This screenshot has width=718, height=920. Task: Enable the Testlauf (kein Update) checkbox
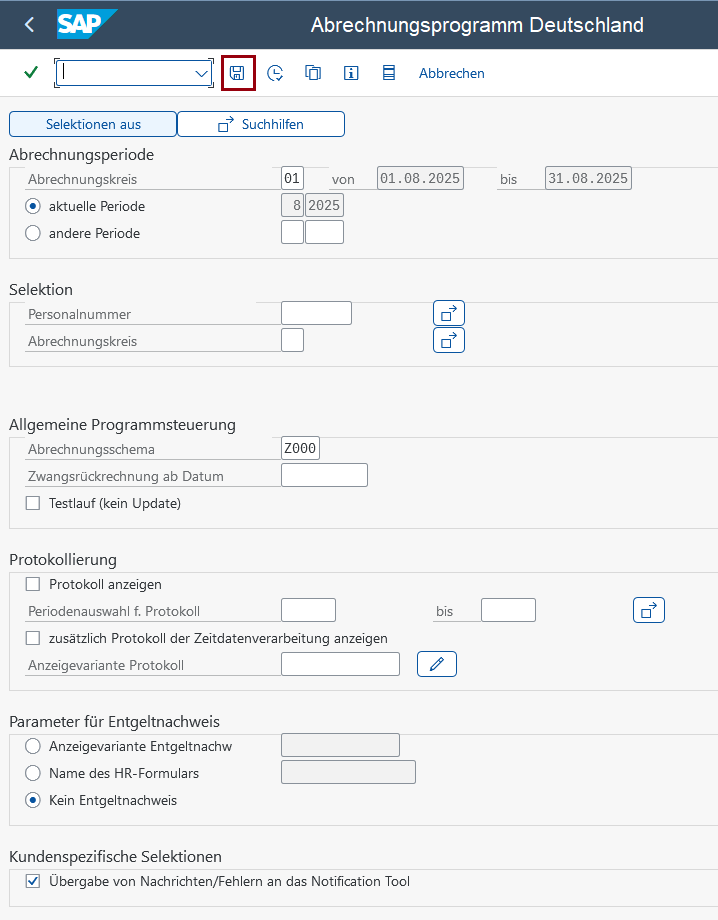click(33, 503)
